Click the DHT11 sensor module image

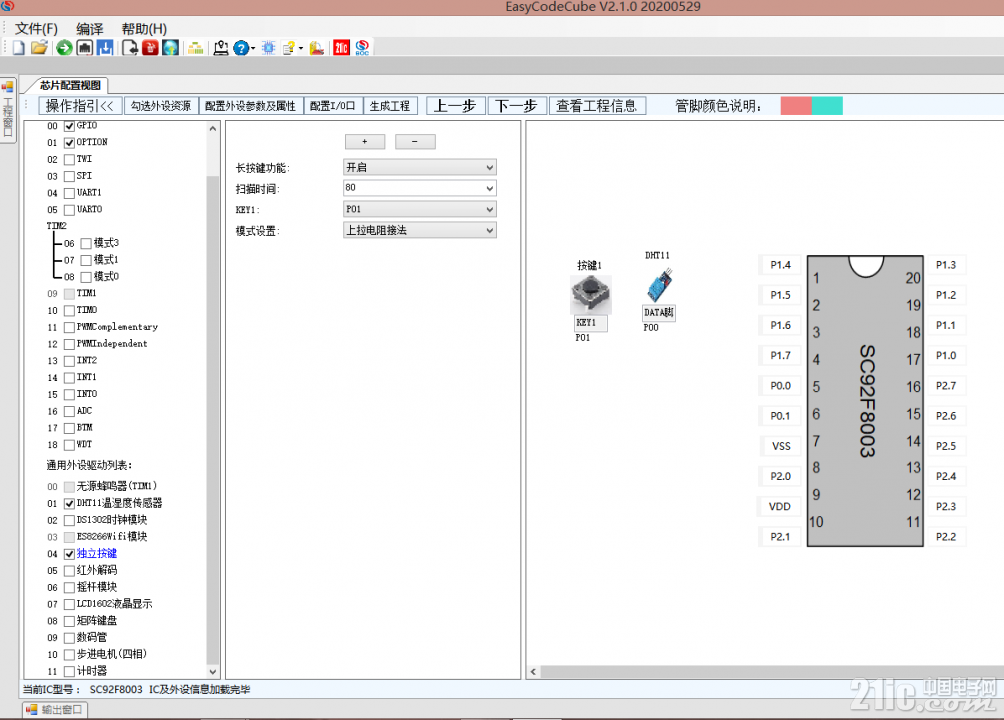click(x=660, y=285)
